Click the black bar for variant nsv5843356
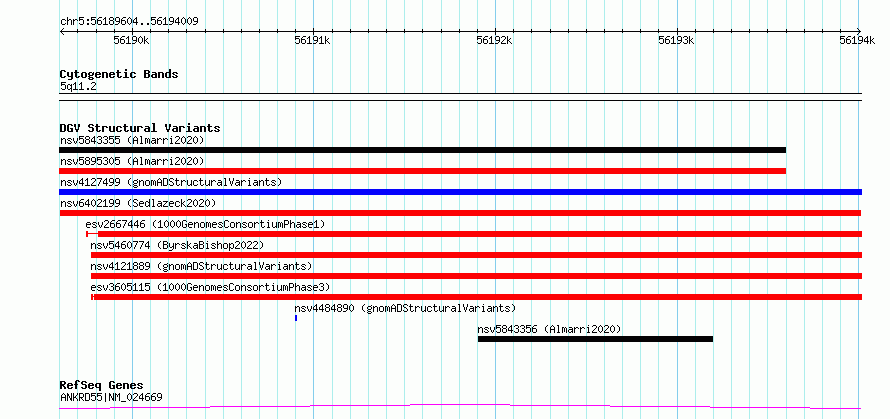The image size is (890, 419). (595, 339)
